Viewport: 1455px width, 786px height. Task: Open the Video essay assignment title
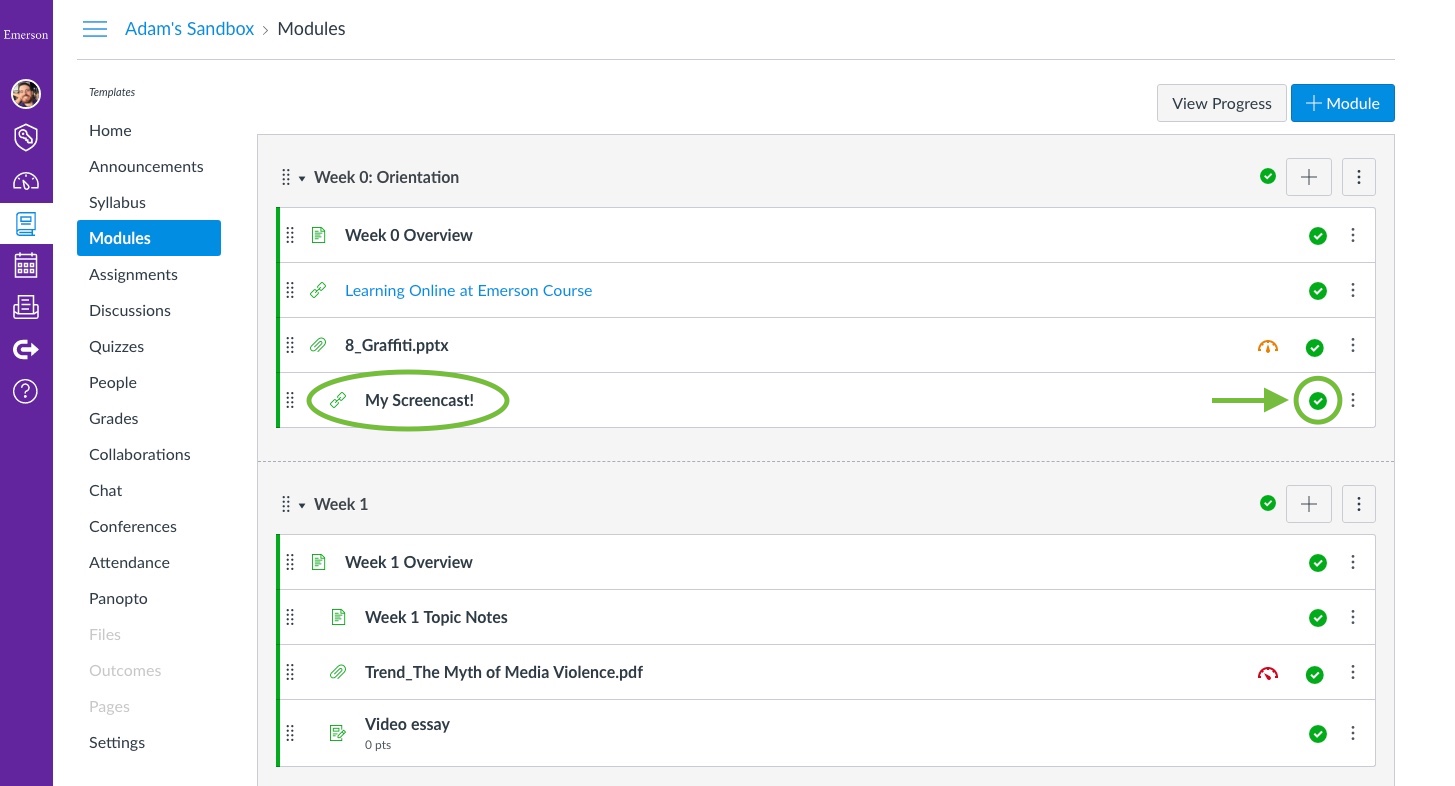point(407,724)
